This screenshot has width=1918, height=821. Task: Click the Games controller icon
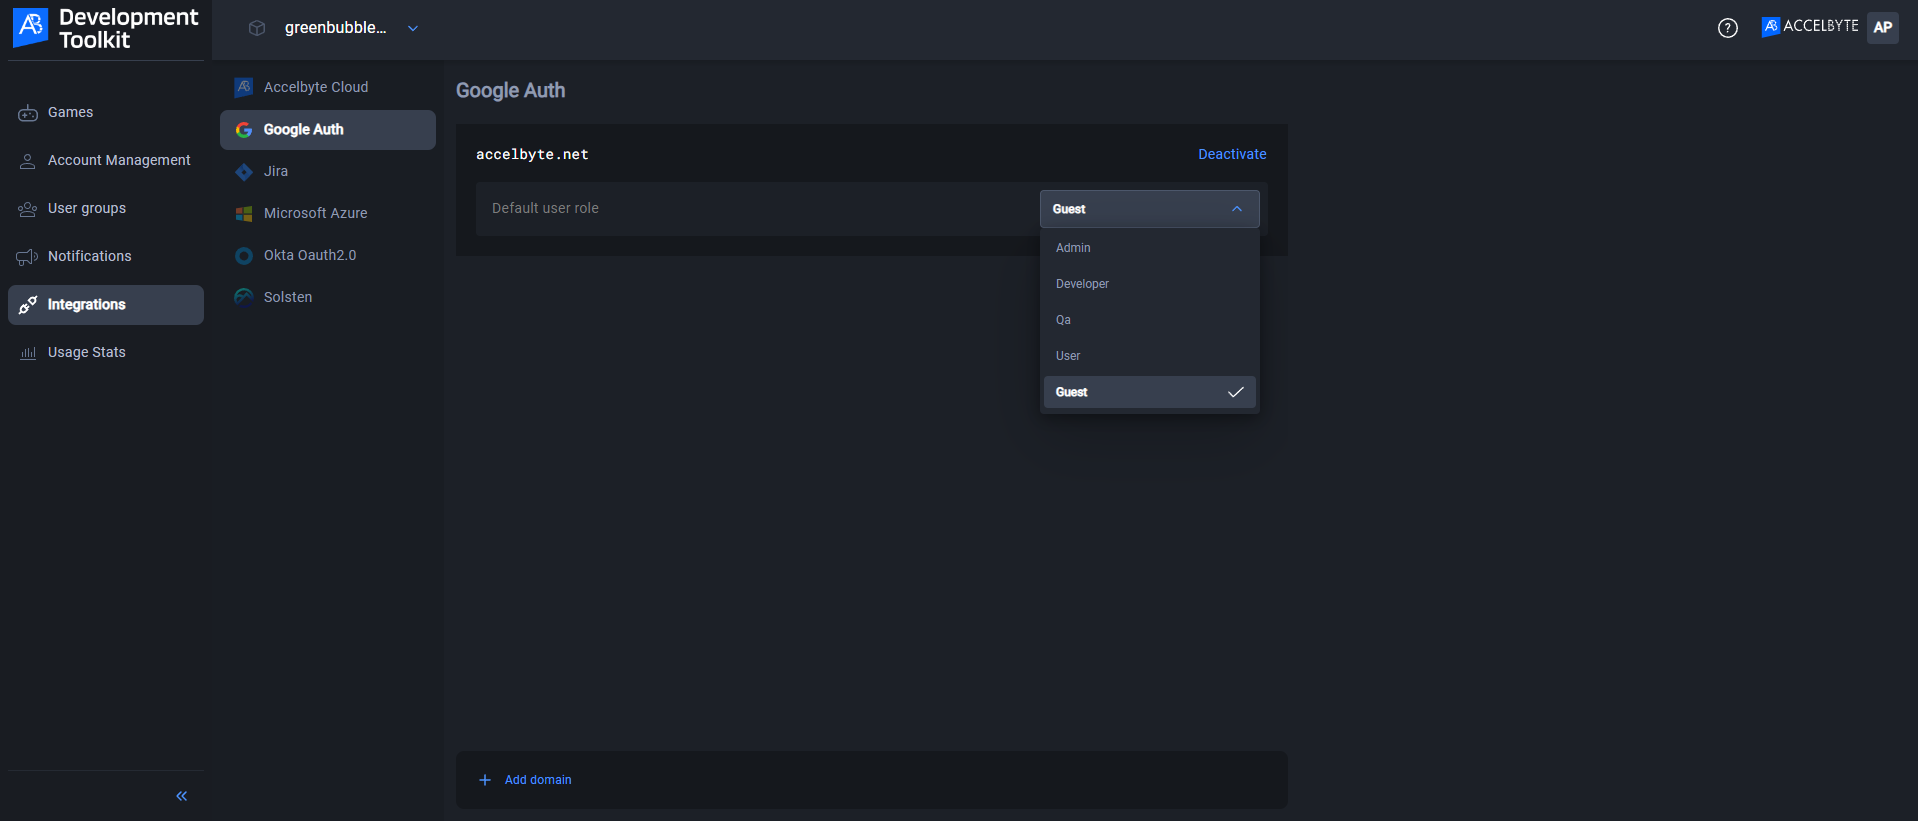(28, 113)
